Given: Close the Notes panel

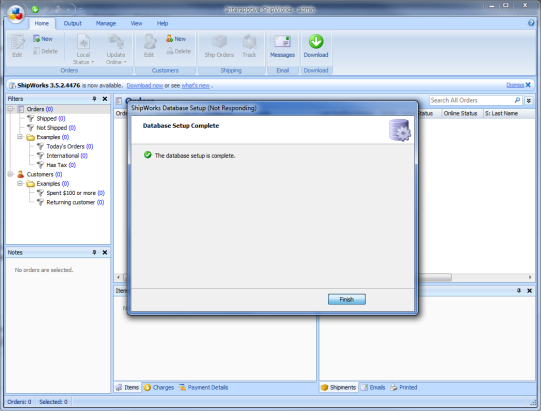Looking at the screenshot, I should pos(105,253).
